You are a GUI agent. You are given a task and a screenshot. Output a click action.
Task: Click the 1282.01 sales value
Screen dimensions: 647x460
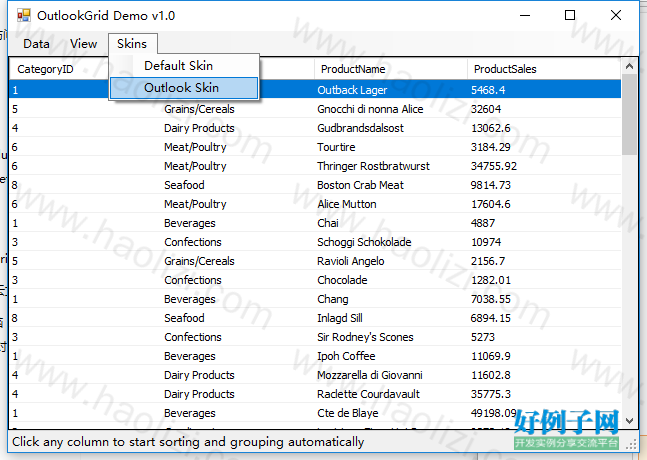(491, 280)
